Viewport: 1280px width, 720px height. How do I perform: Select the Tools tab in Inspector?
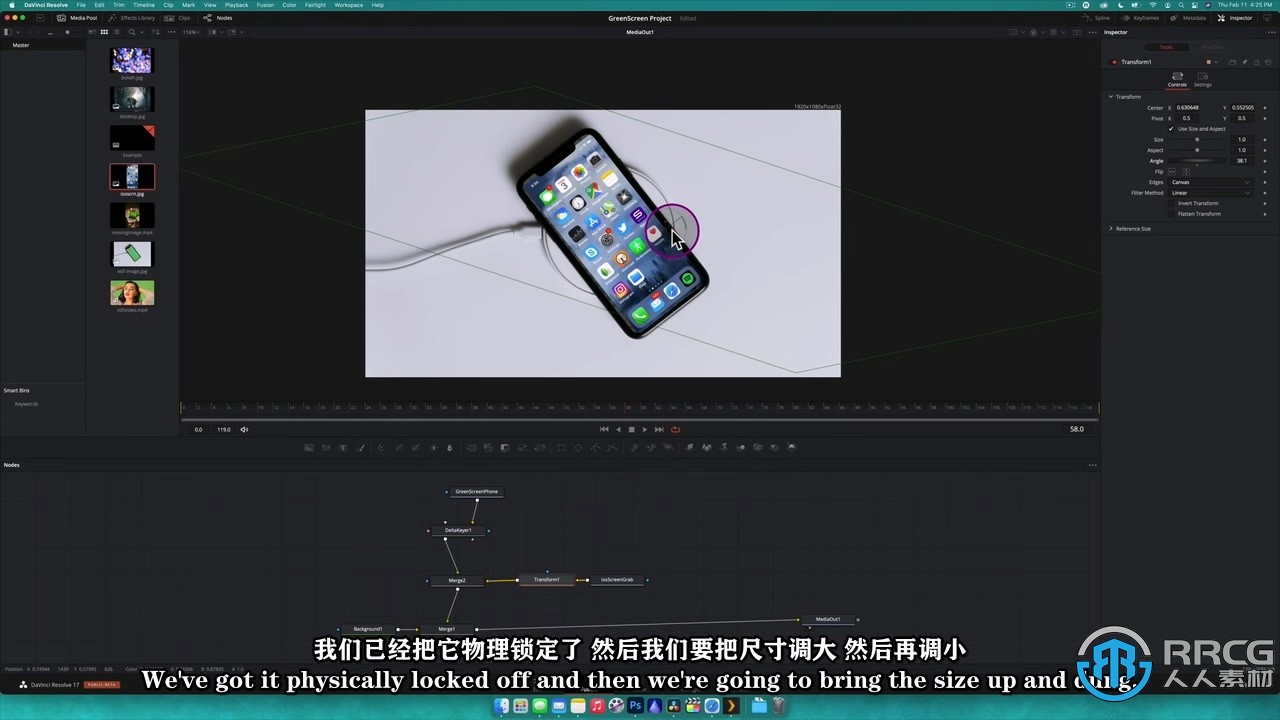[1166, 47]
